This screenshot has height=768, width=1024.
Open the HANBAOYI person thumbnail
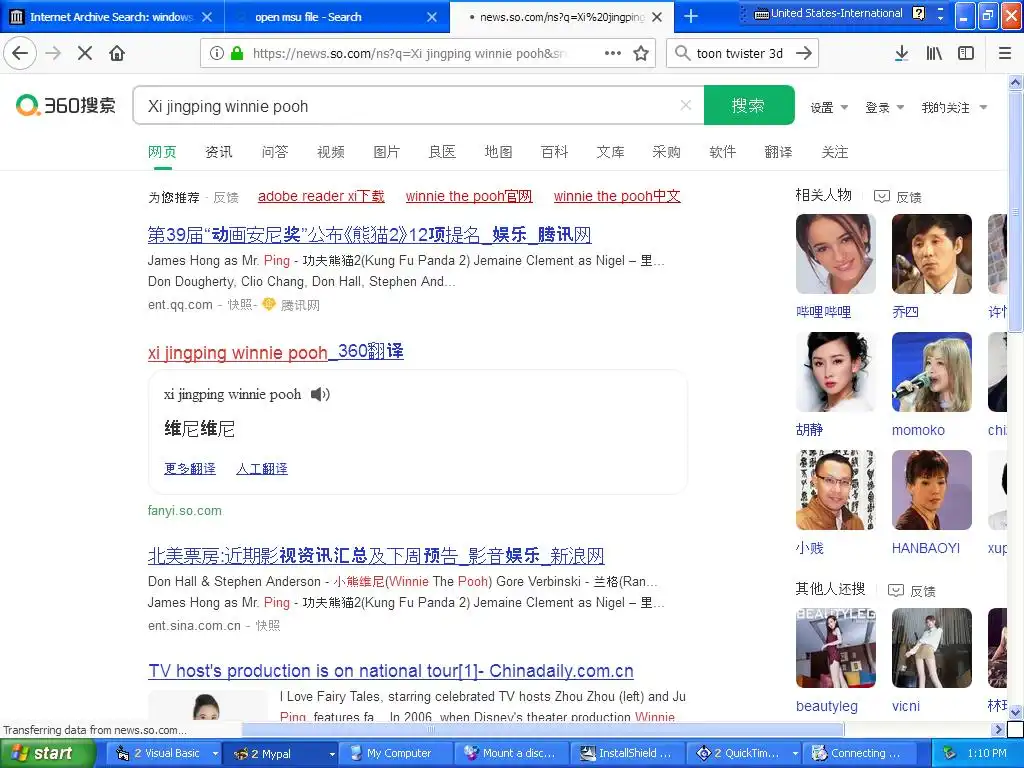(932, 490)
